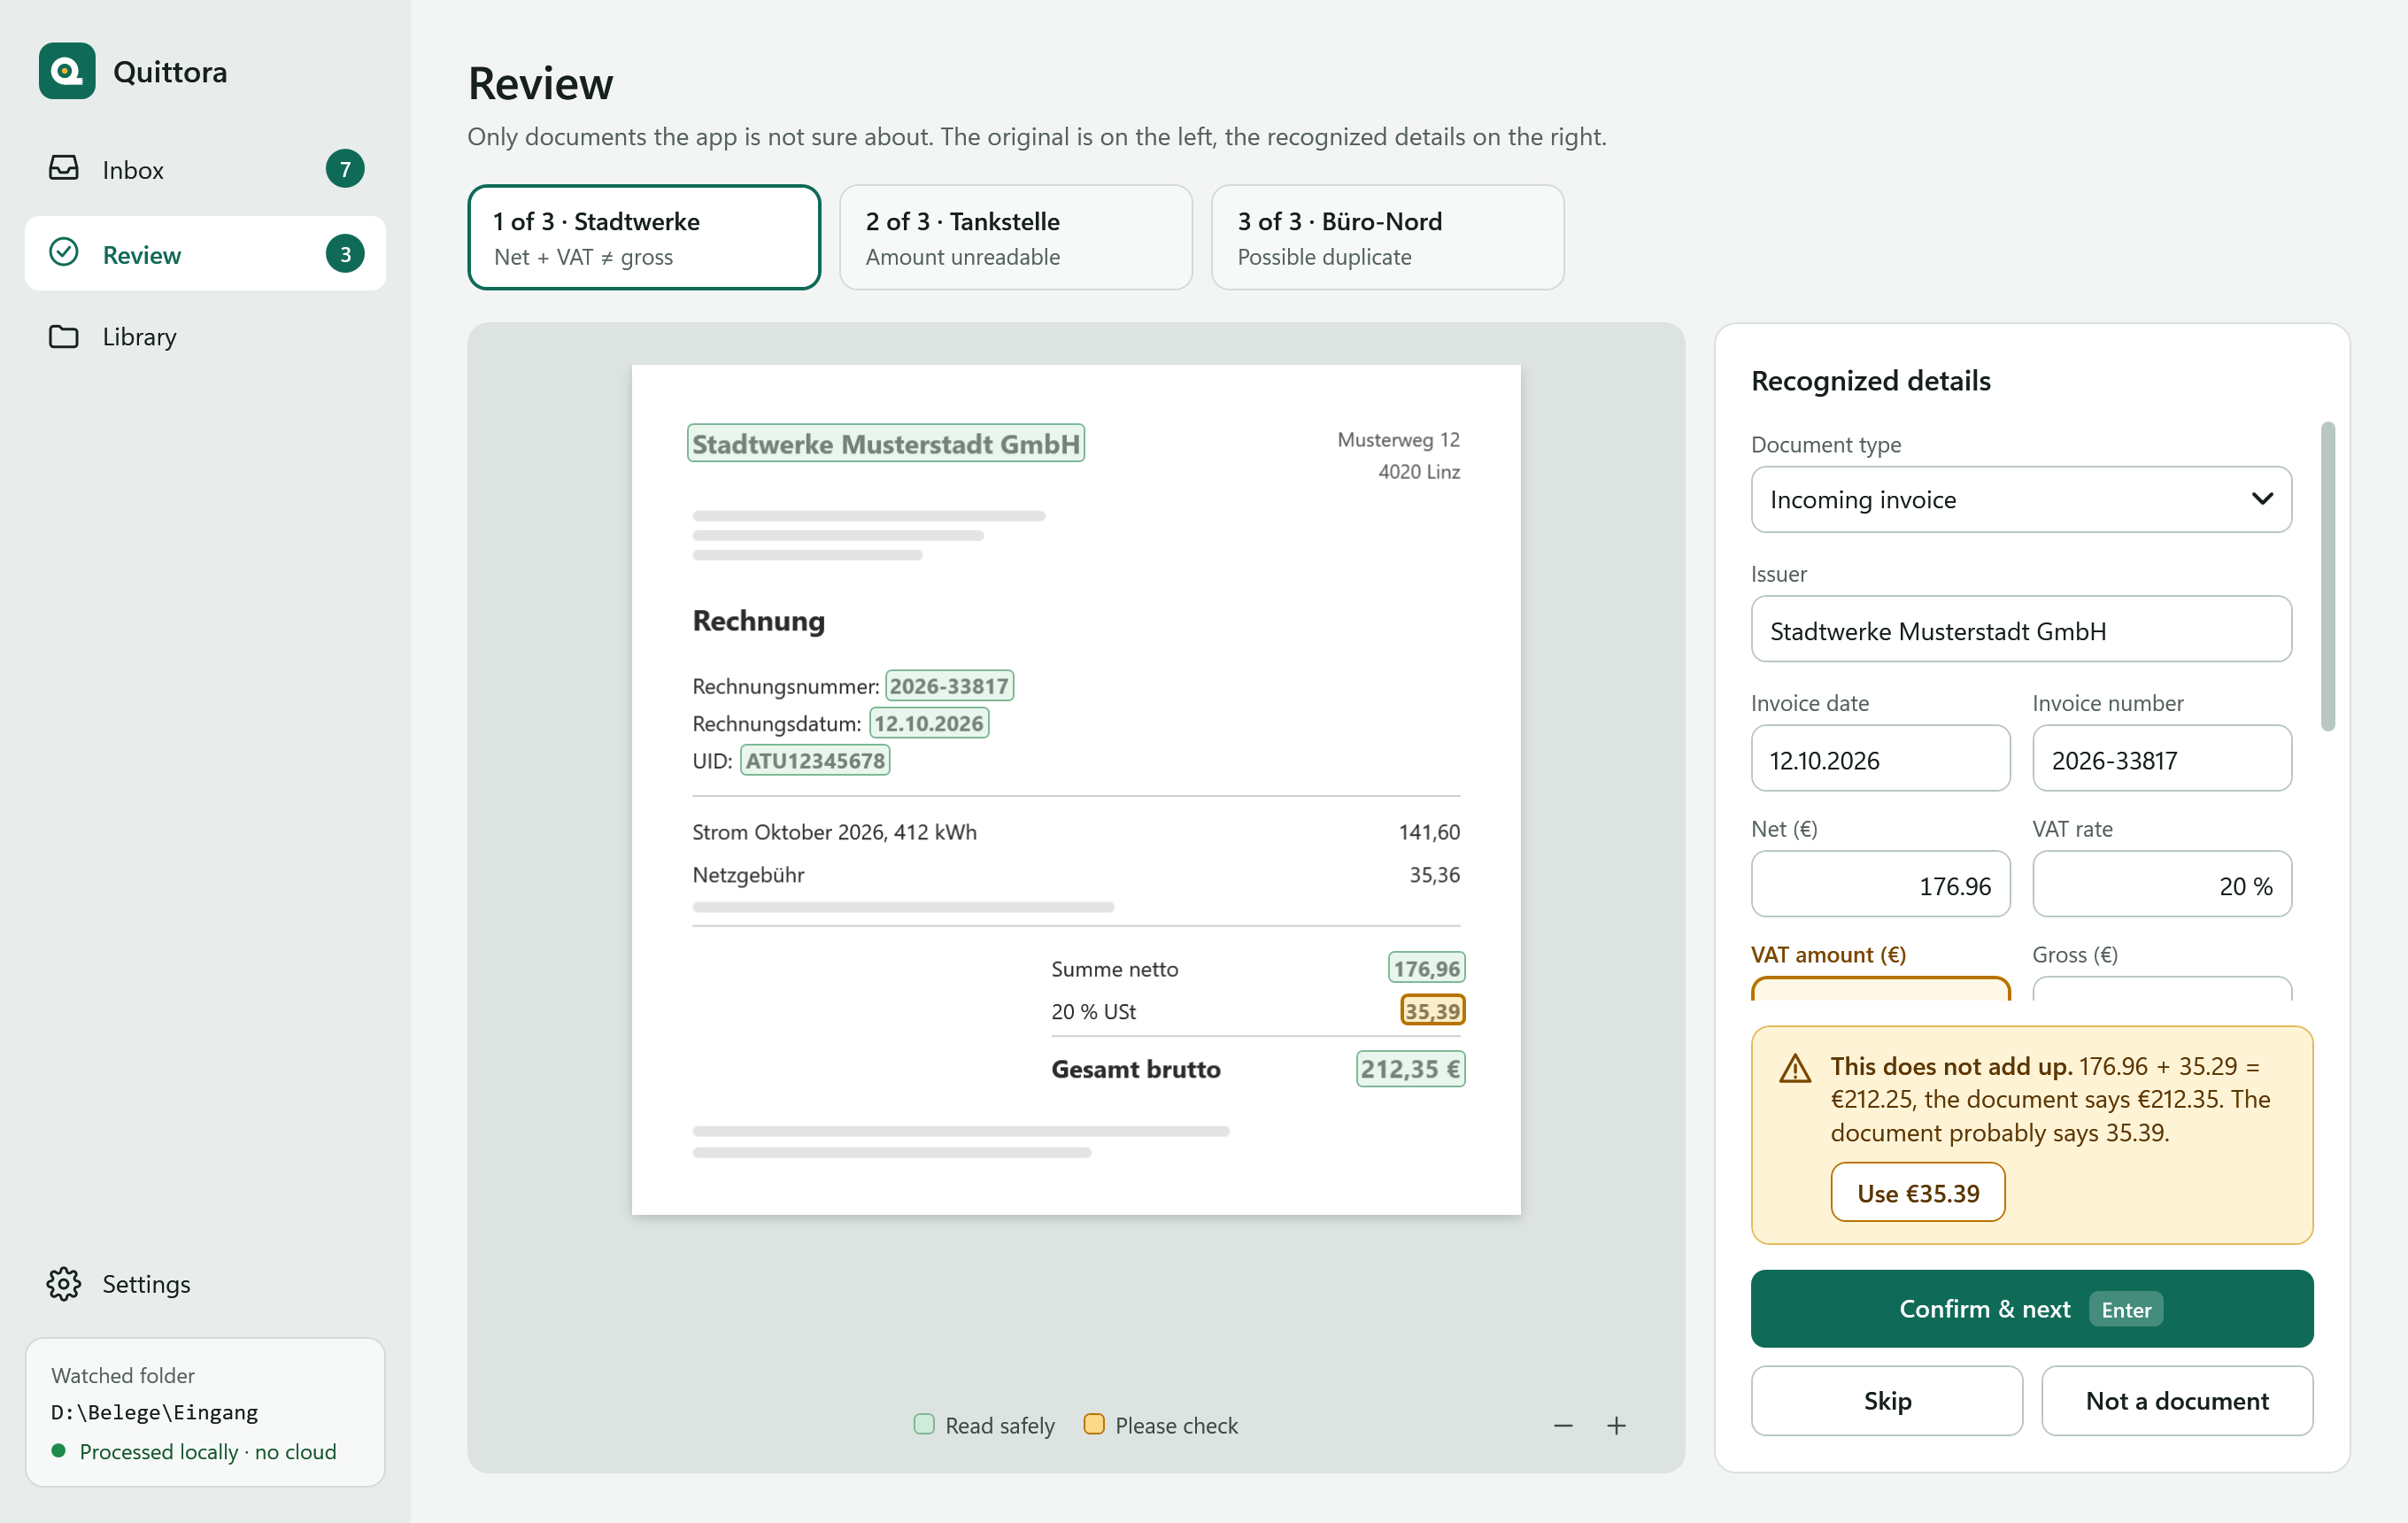Viewport: 2408px width, 1523px height.
Task: Click the VAT rate field
Action: click(x=2161, y=884)
